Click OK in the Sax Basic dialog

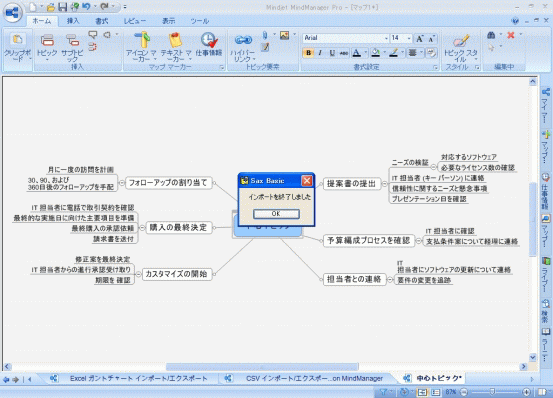point(276,214)
